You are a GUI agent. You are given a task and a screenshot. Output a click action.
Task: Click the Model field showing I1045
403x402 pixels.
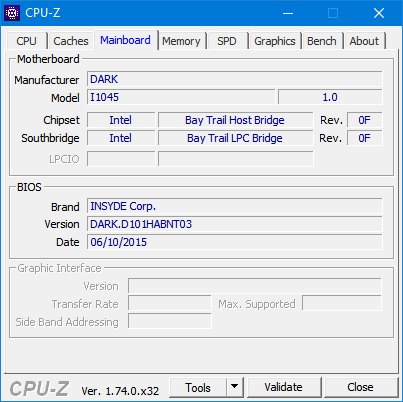pyautogui.click(x=181, y=97)
